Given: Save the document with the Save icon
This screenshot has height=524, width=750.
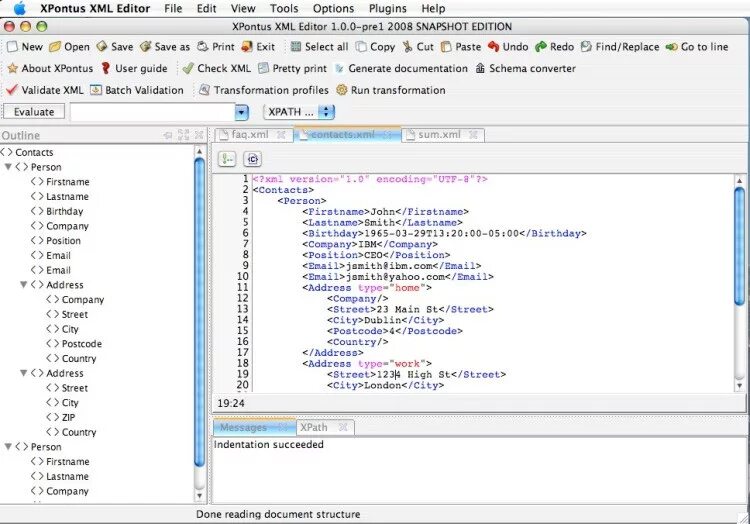Looking at the screenshot, I should (x=102, y=47).
